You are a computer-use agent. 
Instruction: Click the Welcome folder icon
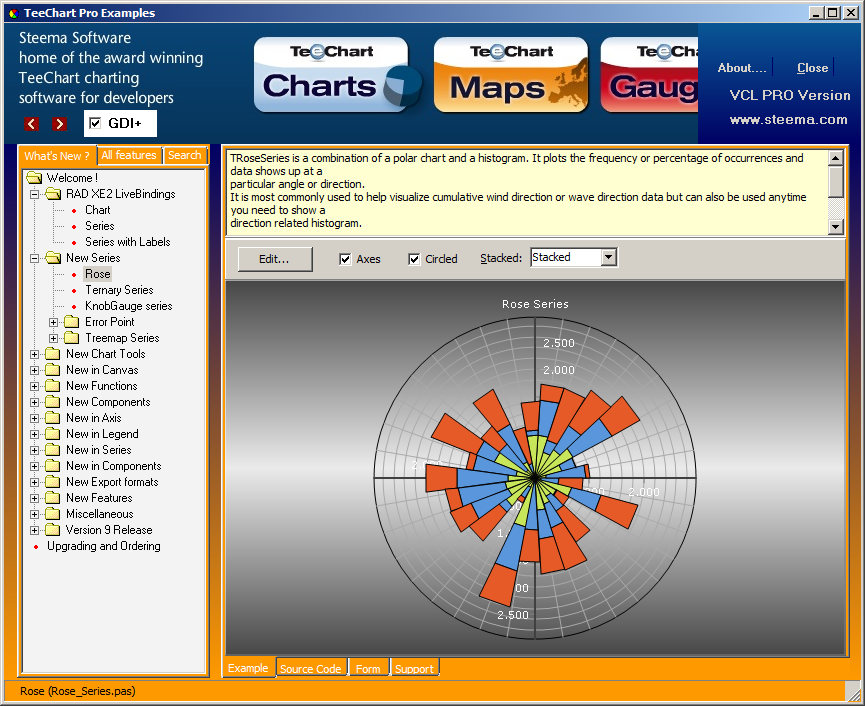point(34,178)
